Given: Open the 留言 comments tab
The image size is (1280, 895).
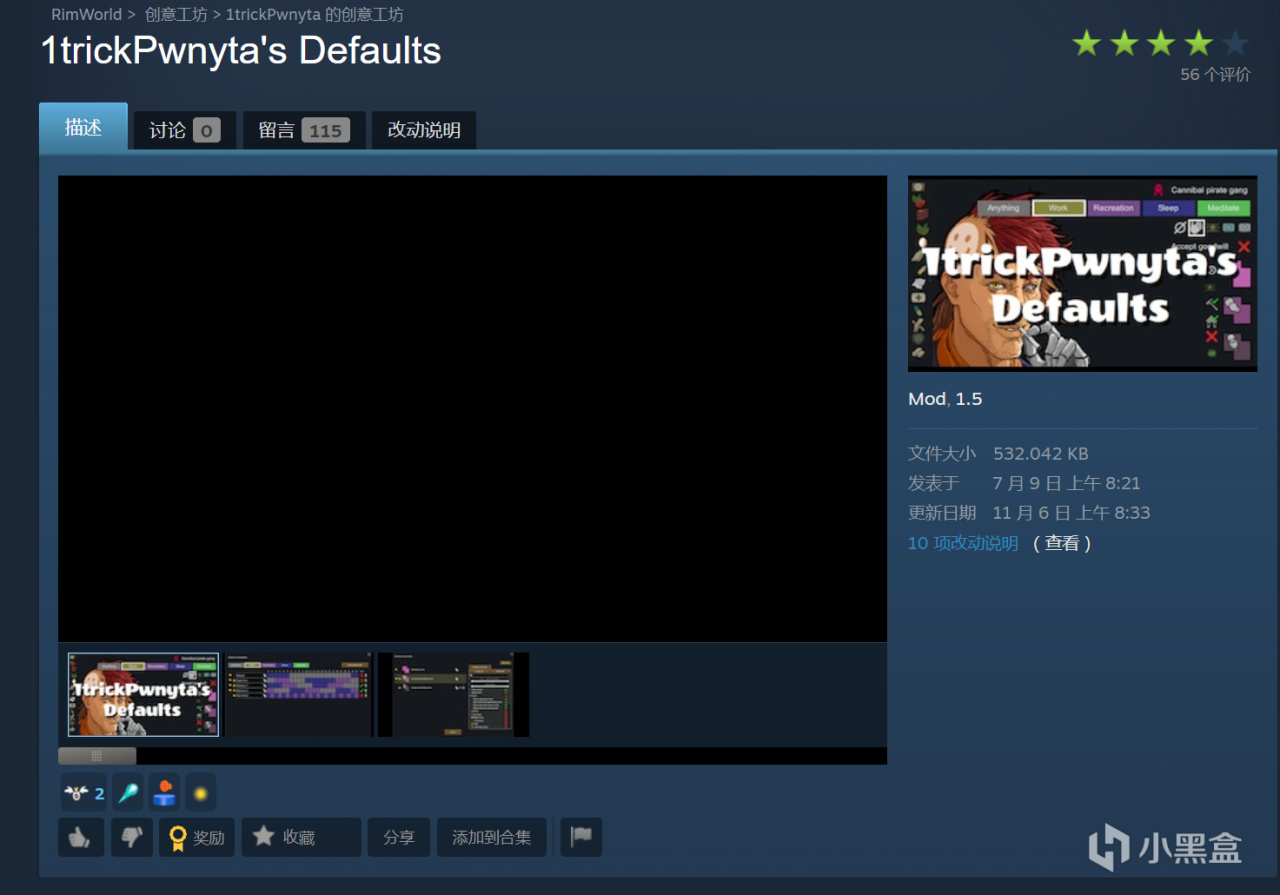Looking at the screenshot, I should (304, 130).
